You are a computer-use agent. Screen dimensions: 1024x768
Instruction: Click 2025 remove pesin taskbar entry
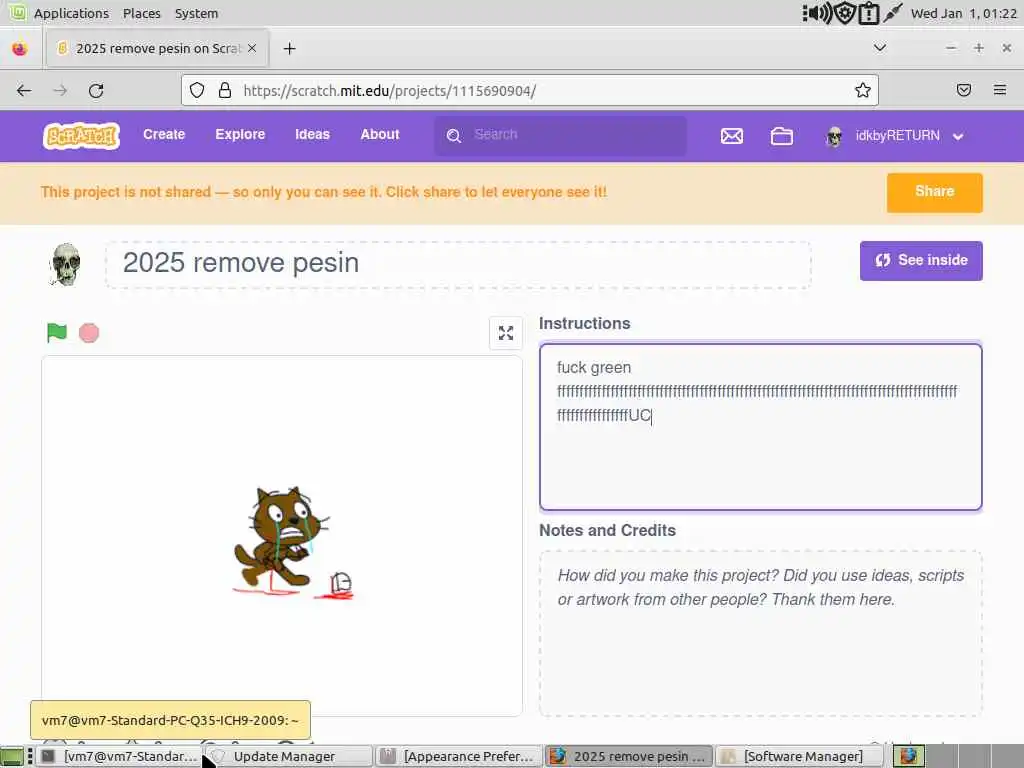629,756
